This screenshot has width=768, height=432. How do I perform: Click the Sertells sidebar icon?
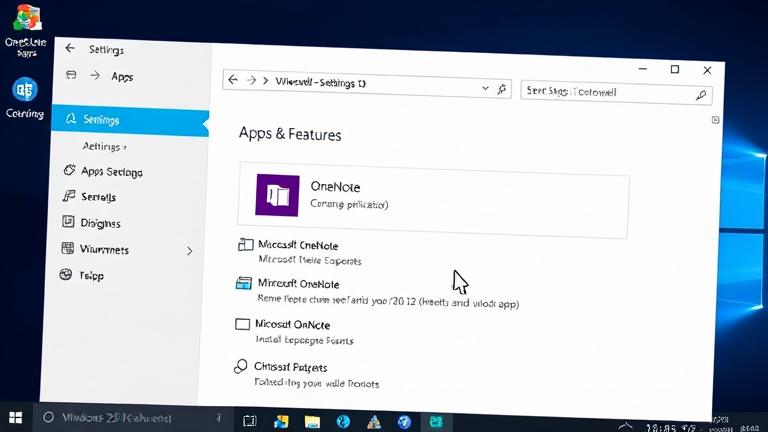click(x=69, y=196)
